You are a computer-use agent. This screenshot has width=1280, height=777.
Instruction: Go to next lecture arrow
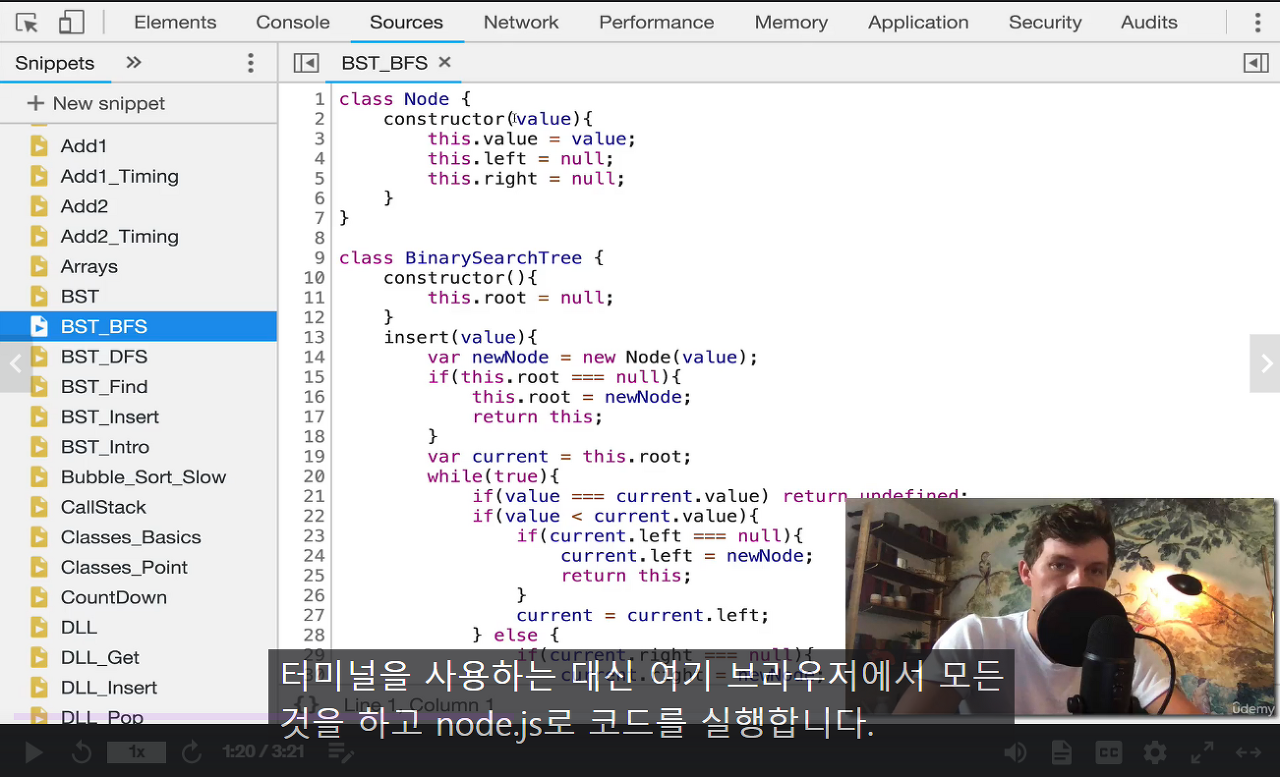tap(1265, 364)
